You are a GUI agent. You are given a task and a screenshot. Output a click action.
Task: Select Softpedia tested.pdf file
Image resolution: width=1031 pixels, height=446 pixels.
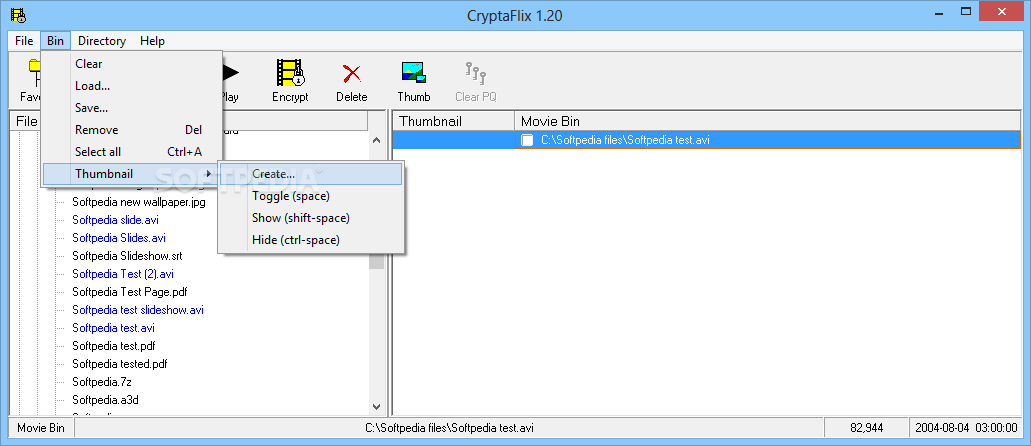pyautogui.click(x=120, y=363)
